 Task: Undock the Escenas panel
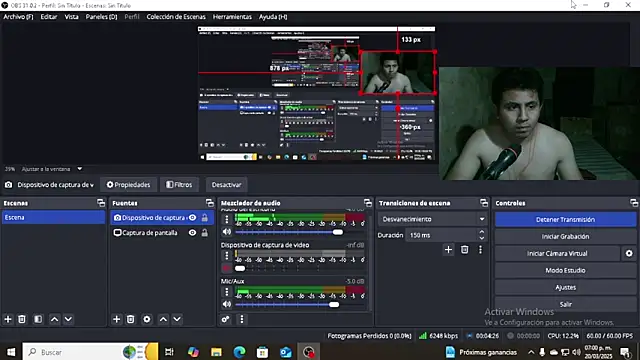point(101,203)
